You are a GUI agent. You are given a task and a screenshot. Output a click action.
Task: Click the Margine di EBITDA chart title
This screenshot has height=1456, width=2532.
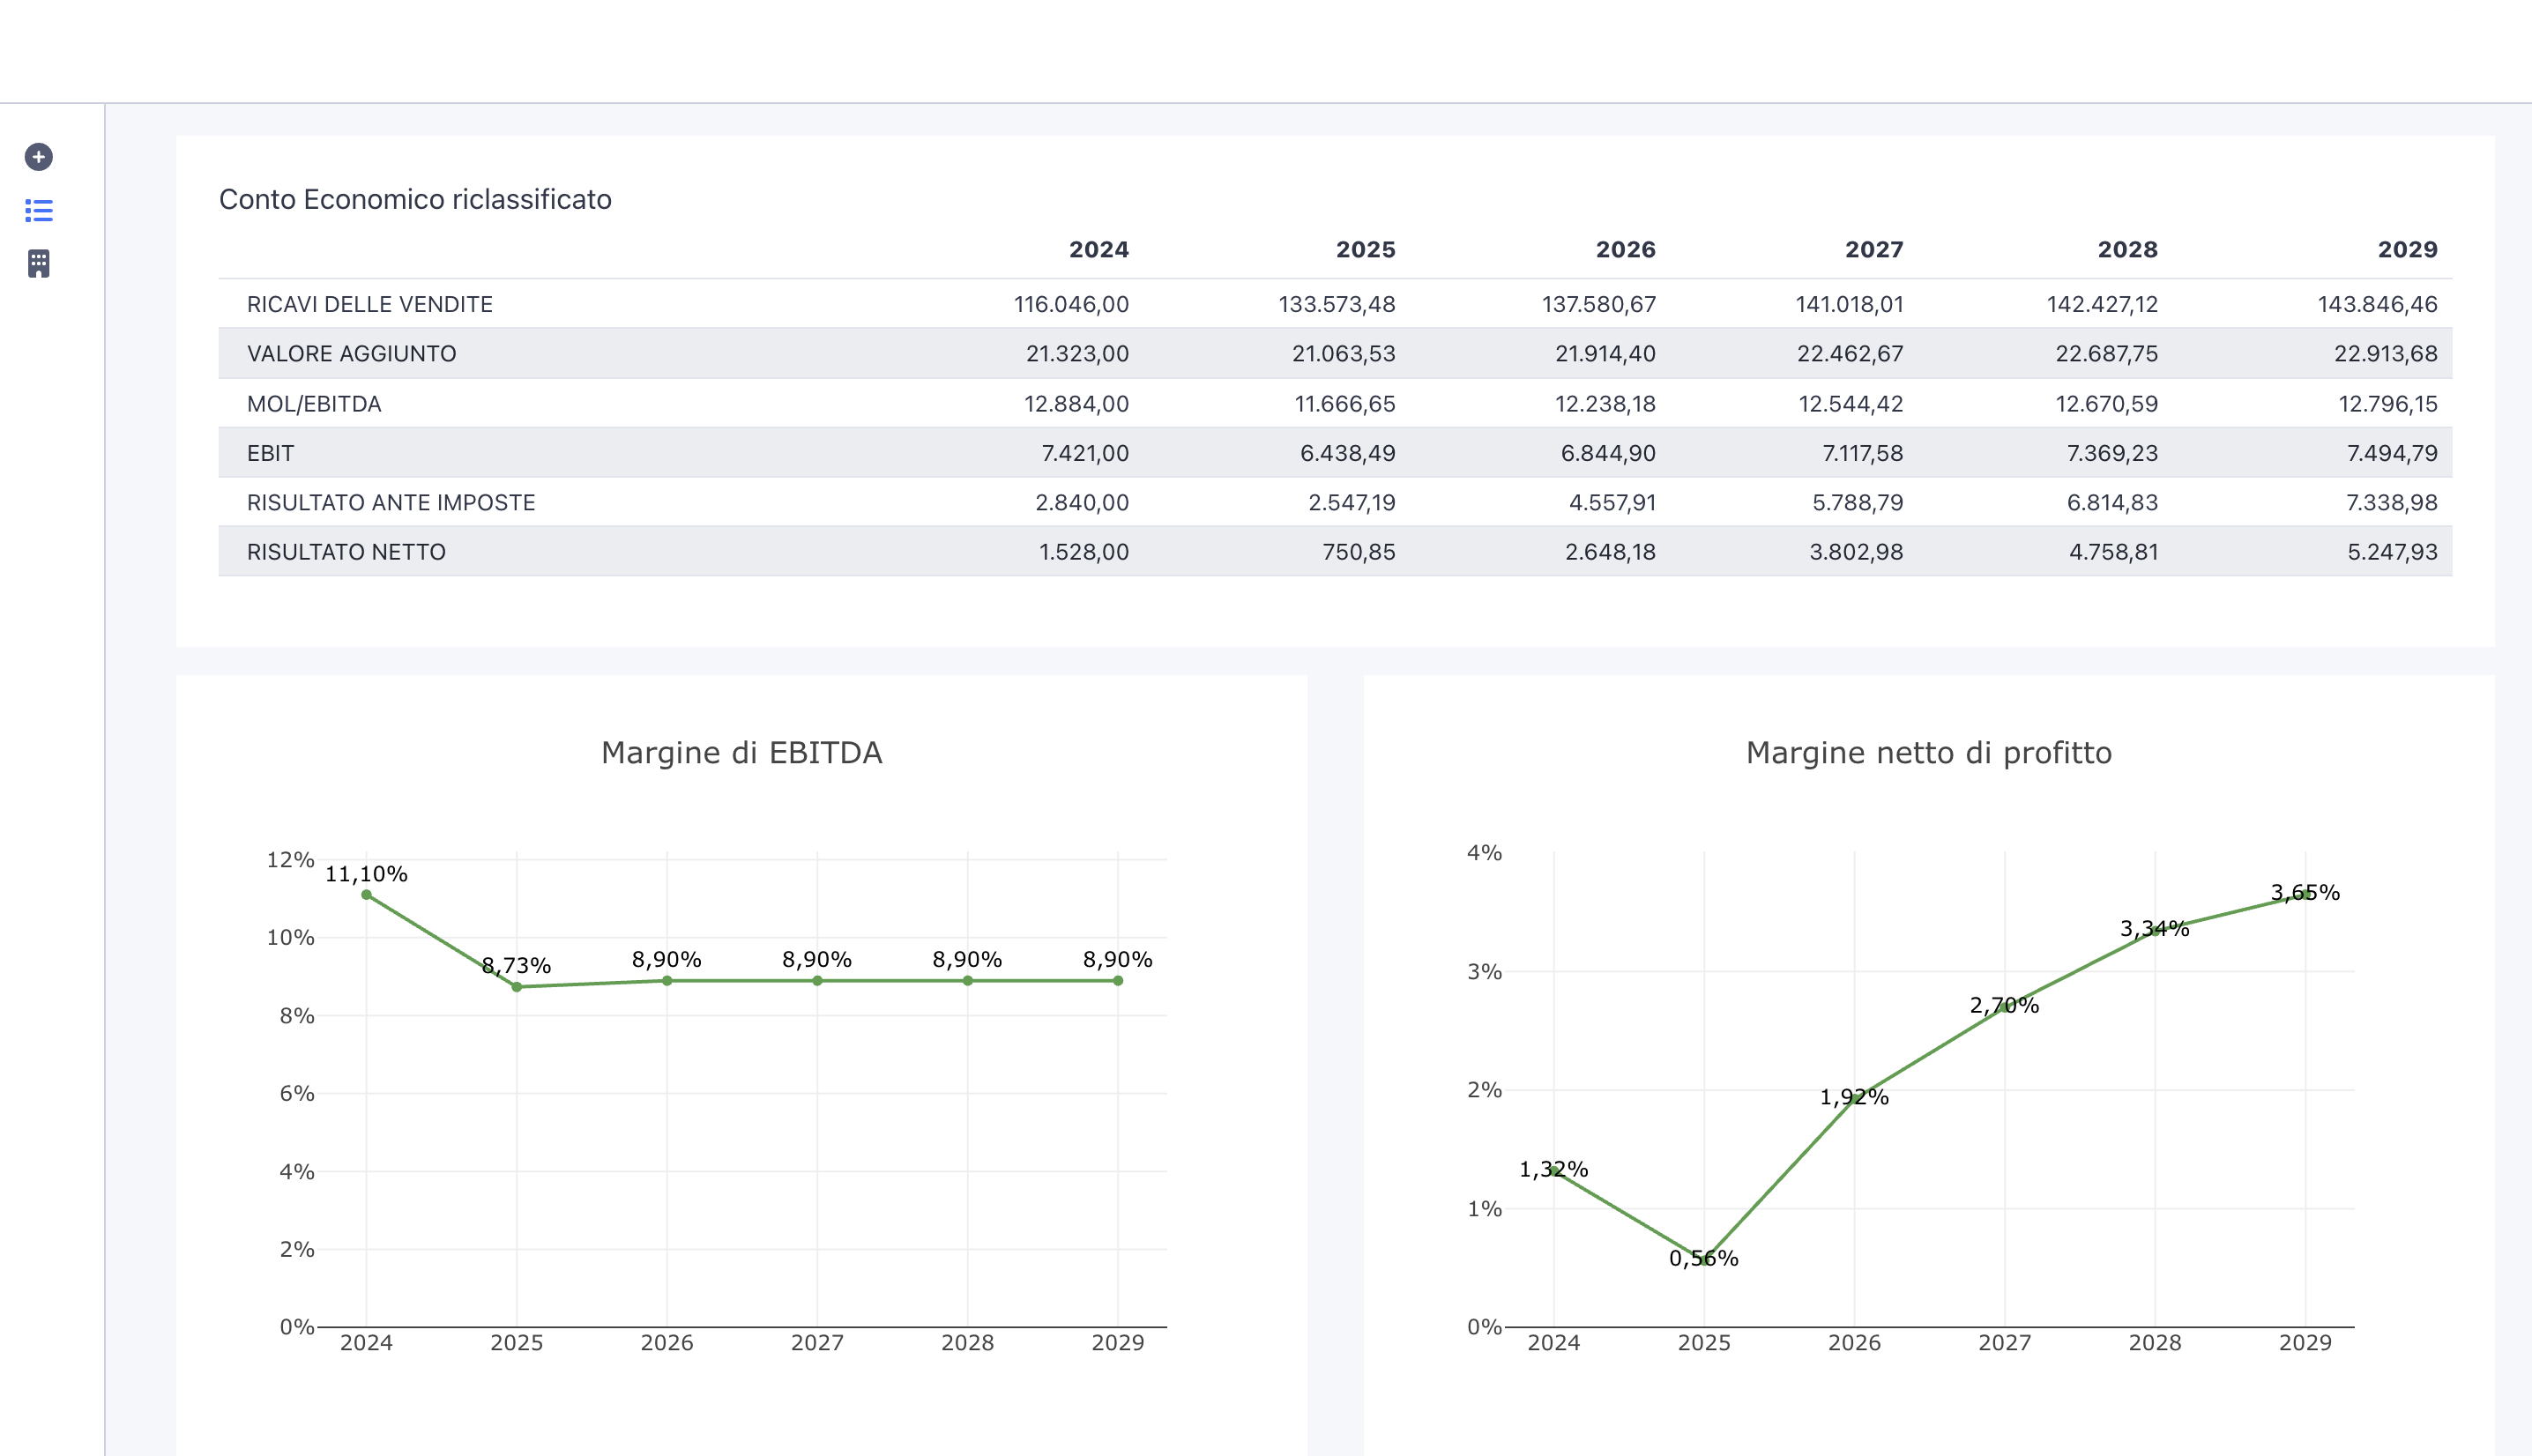tap(741, 753)
